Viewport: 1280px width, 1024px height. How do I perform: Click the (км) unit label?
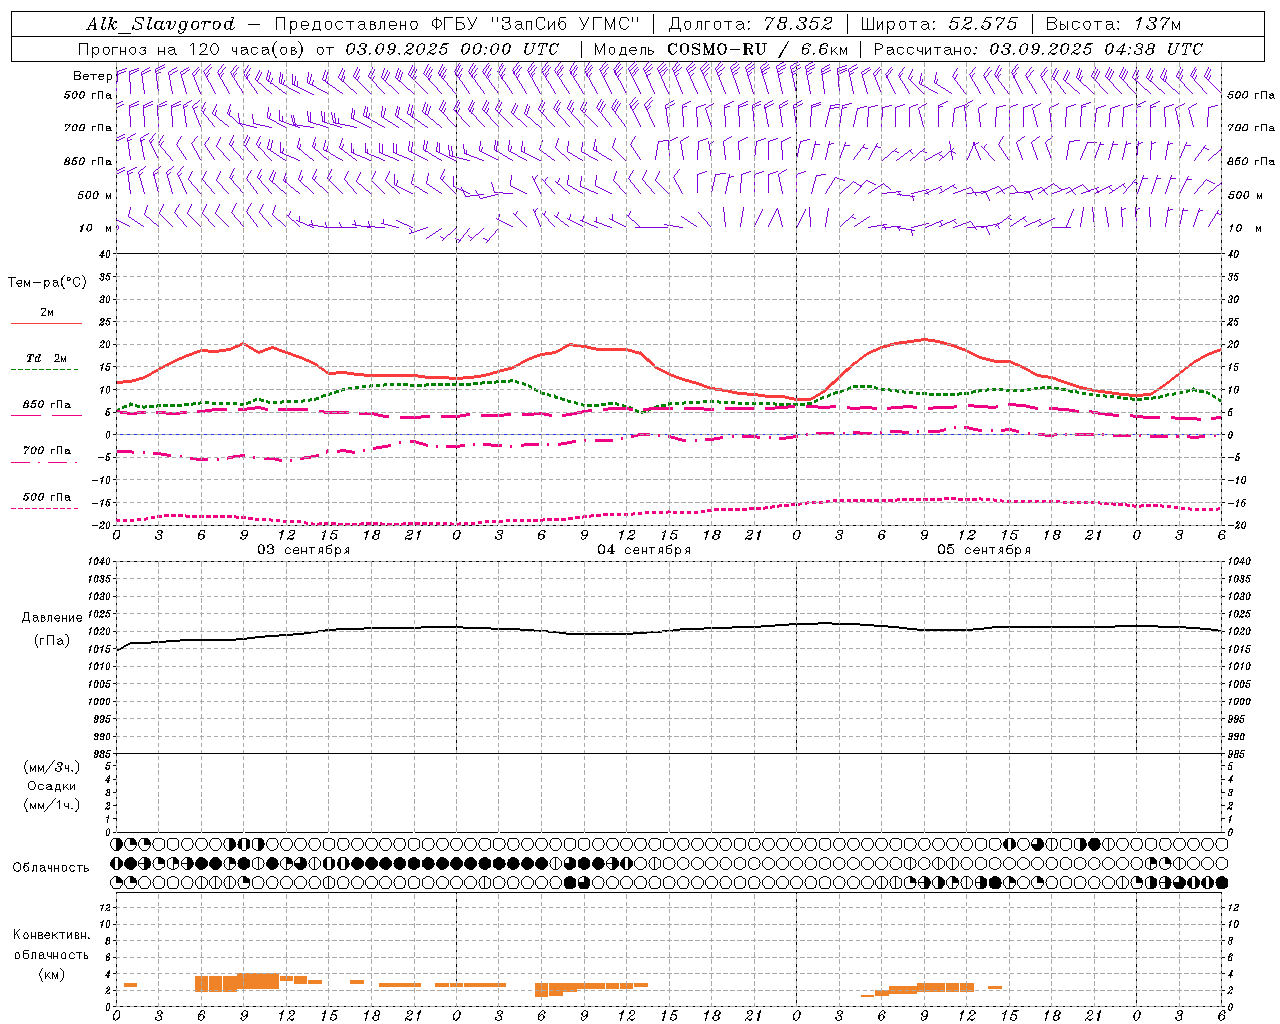point(52,974)
